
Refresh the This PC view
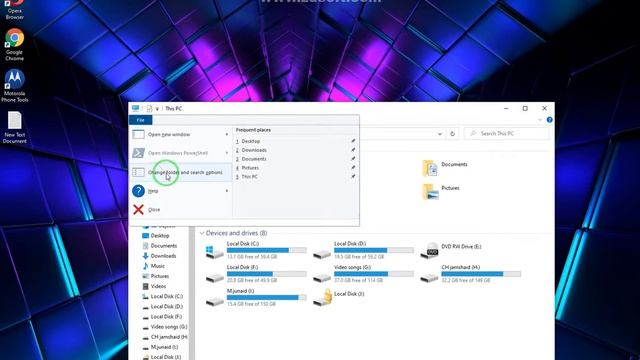point(452,134)
